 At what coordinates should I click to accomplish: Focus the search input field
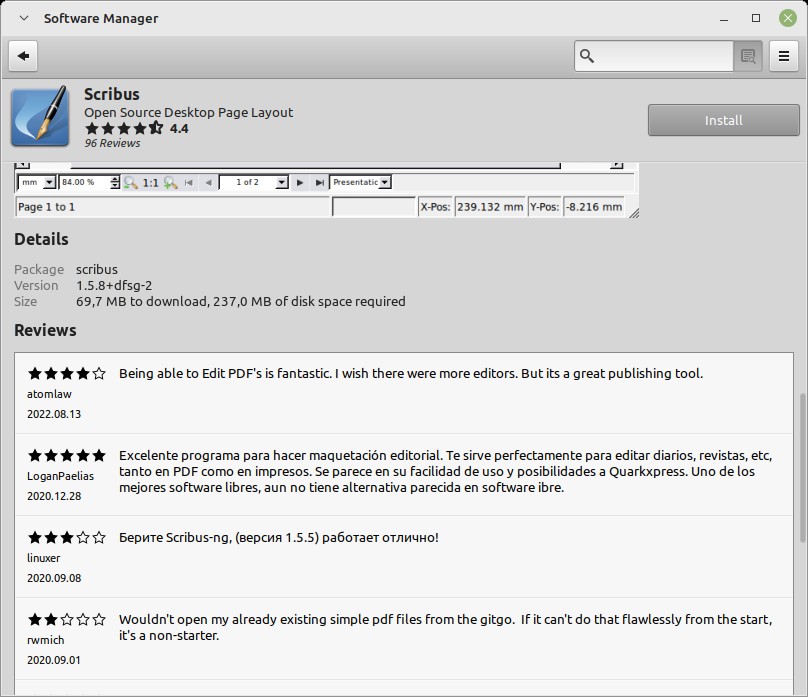pyautogui.click(x=654, y=56)
